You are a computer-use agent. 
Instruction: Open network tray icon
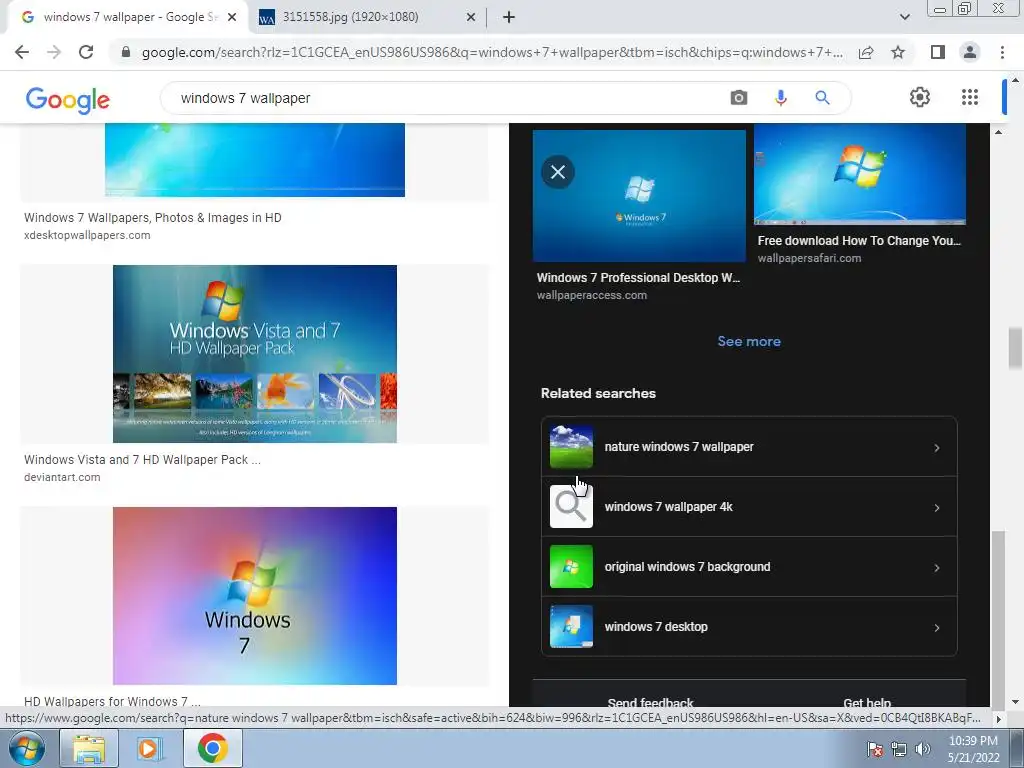pyautogui.click(x=899, y=749)
